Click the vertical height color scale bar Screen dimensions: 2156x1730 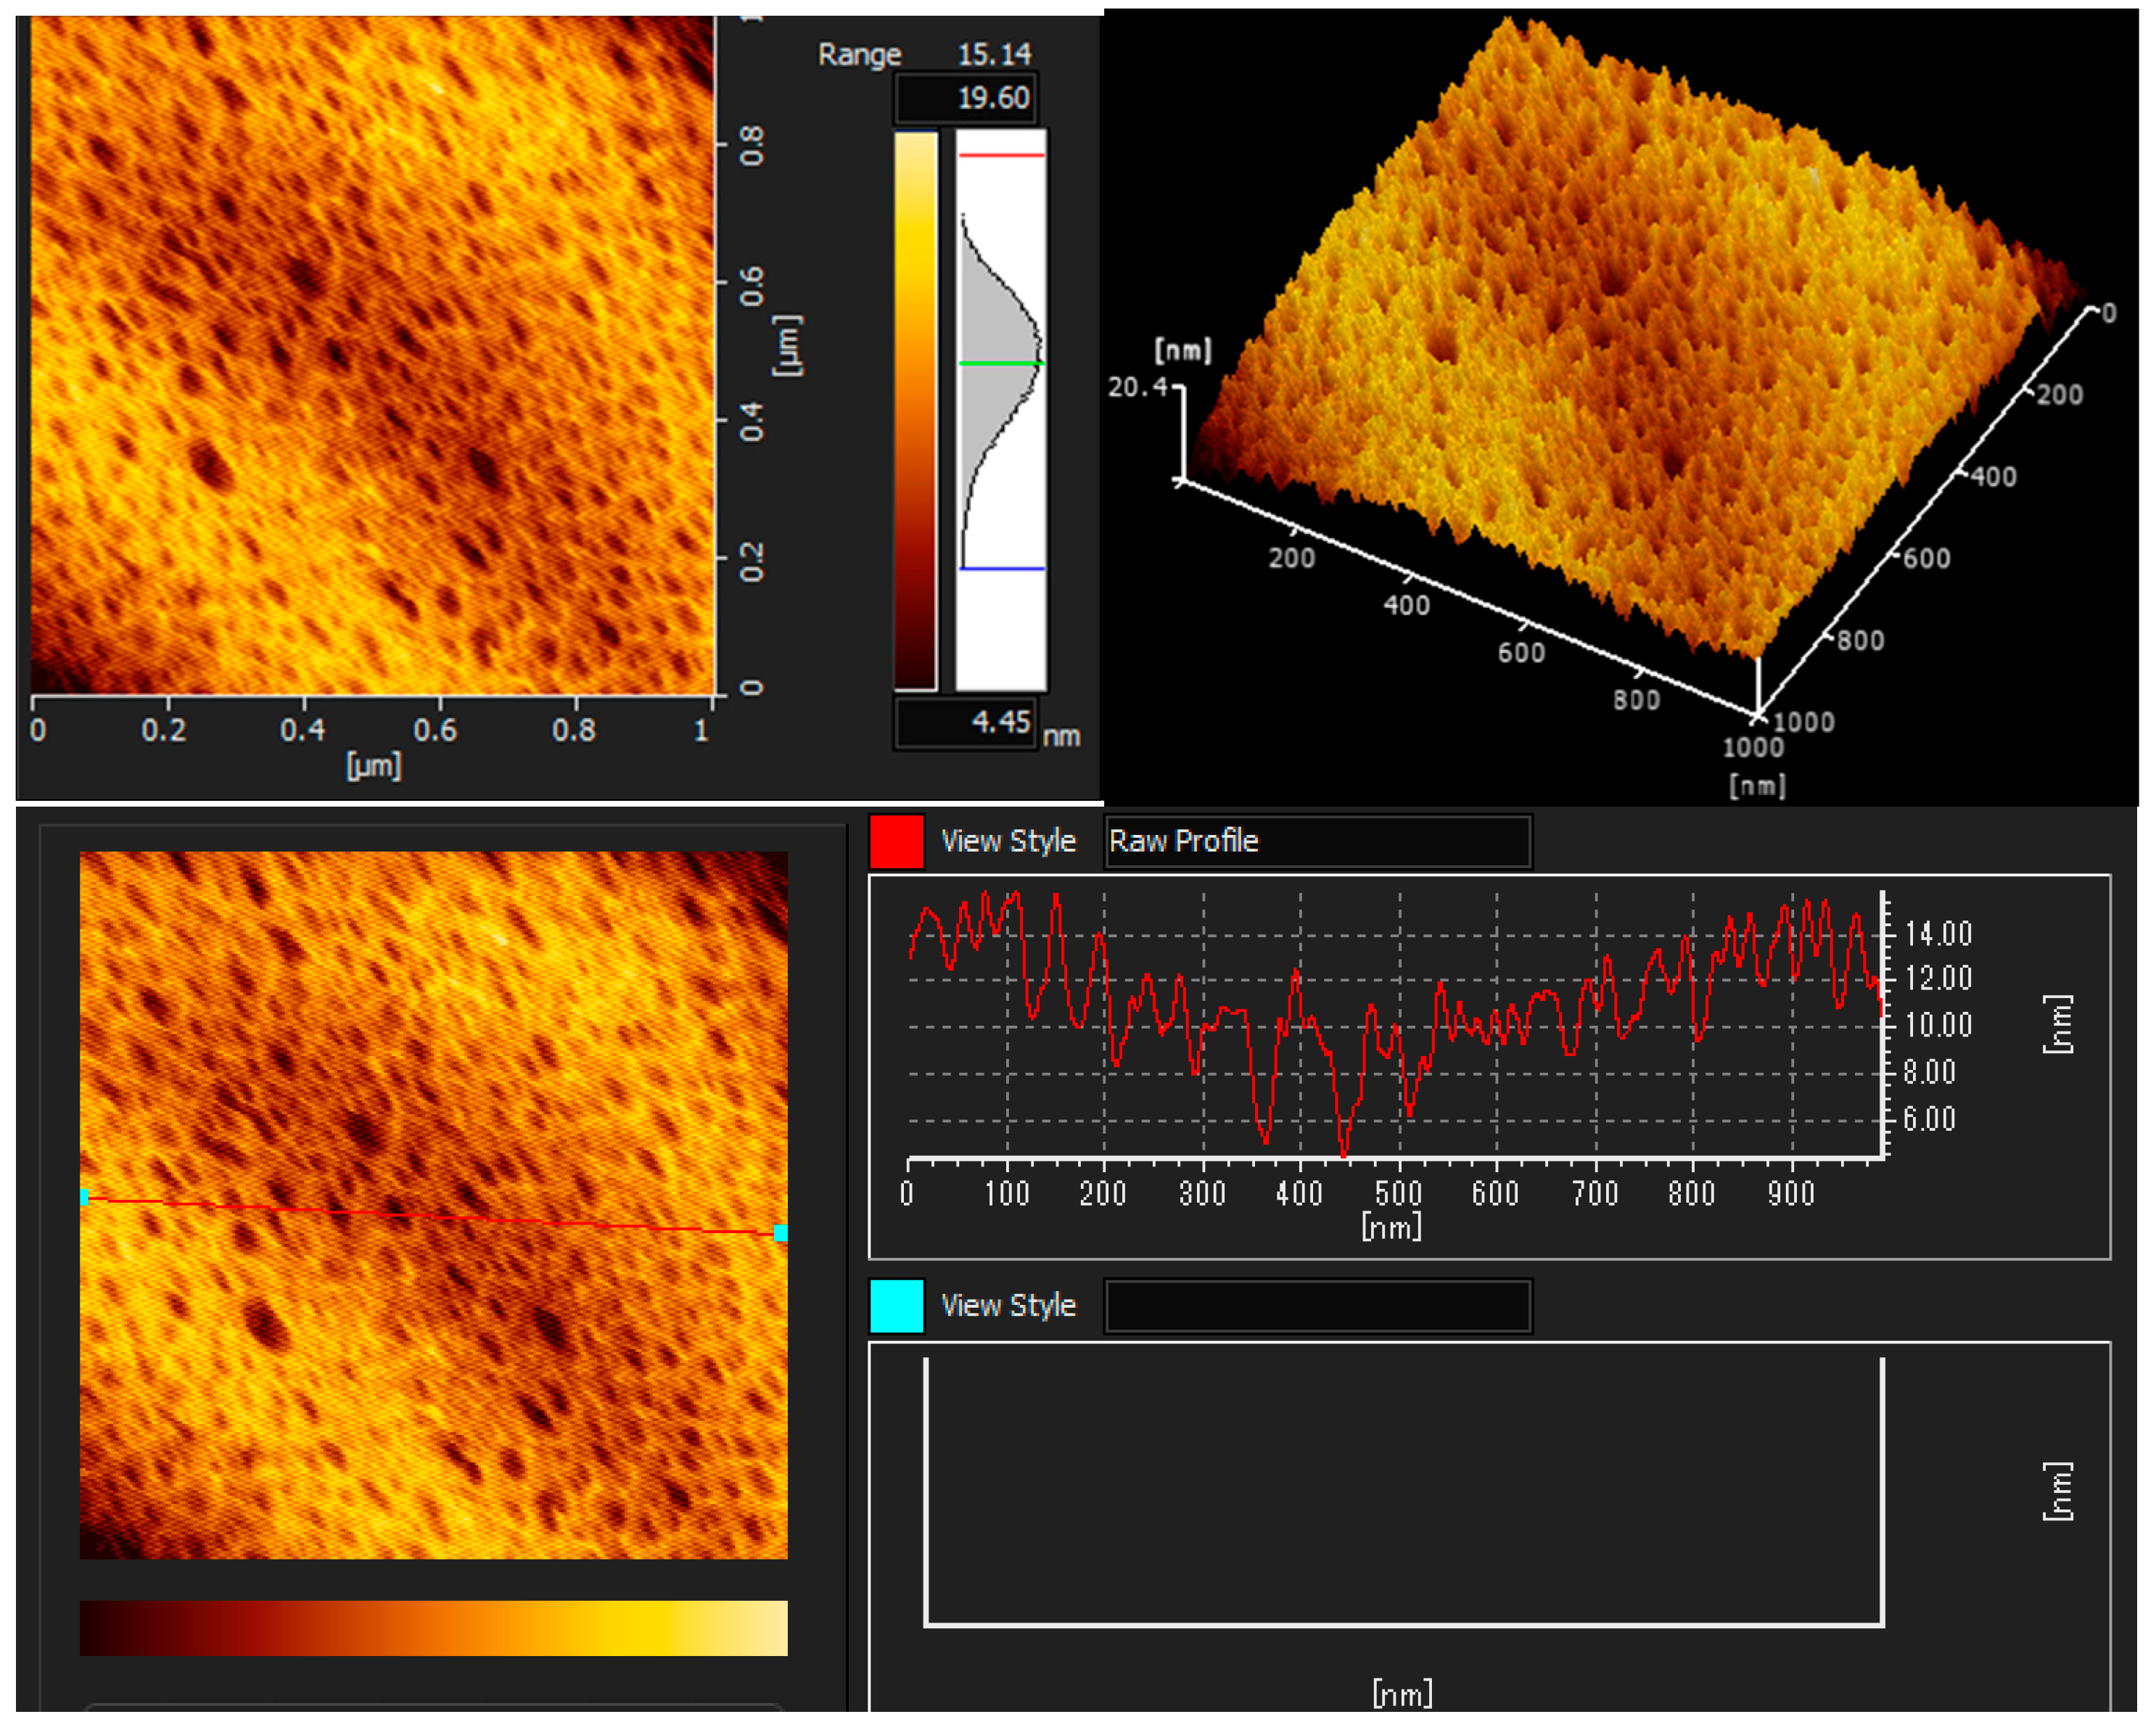915,410
